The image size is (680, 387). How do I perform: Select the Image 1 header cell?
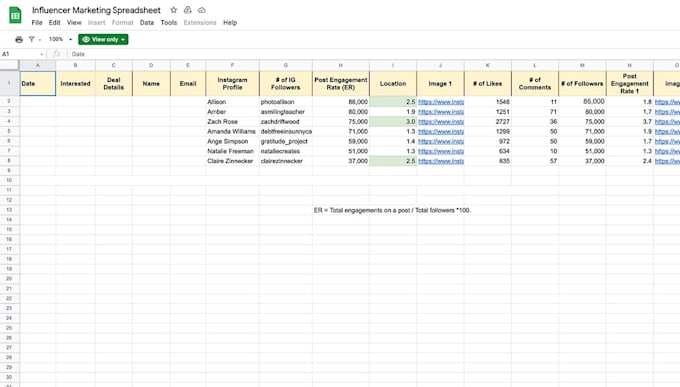click(440, 84)
